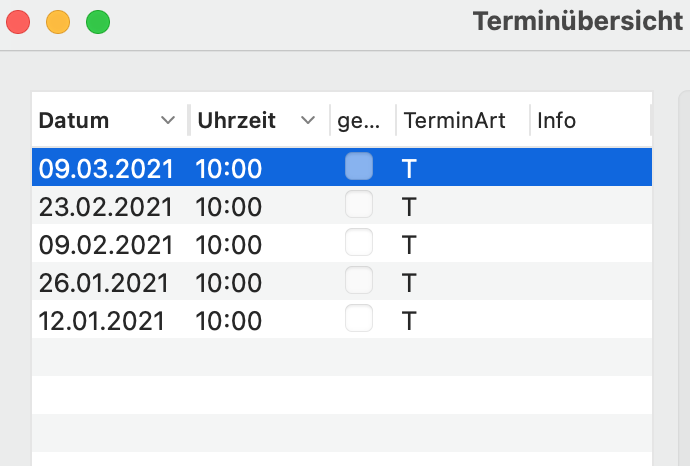This screenshot has width=690, height=466.
Task: Select the 26.01.2021 date entry
Action: tap(103, 283)
